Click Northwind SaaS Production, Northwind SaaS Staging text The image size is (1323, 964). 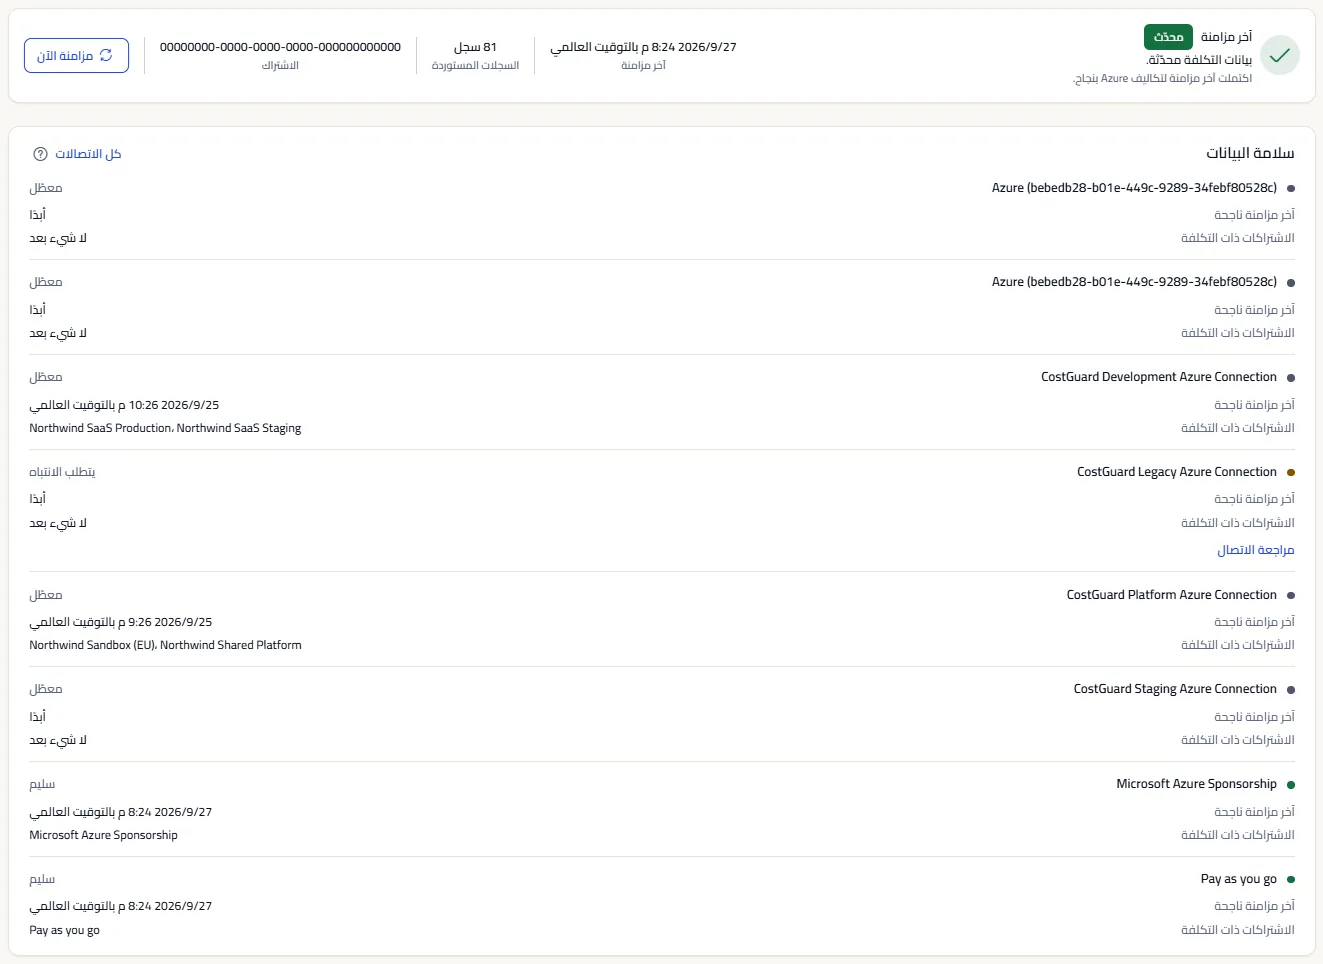165,428
